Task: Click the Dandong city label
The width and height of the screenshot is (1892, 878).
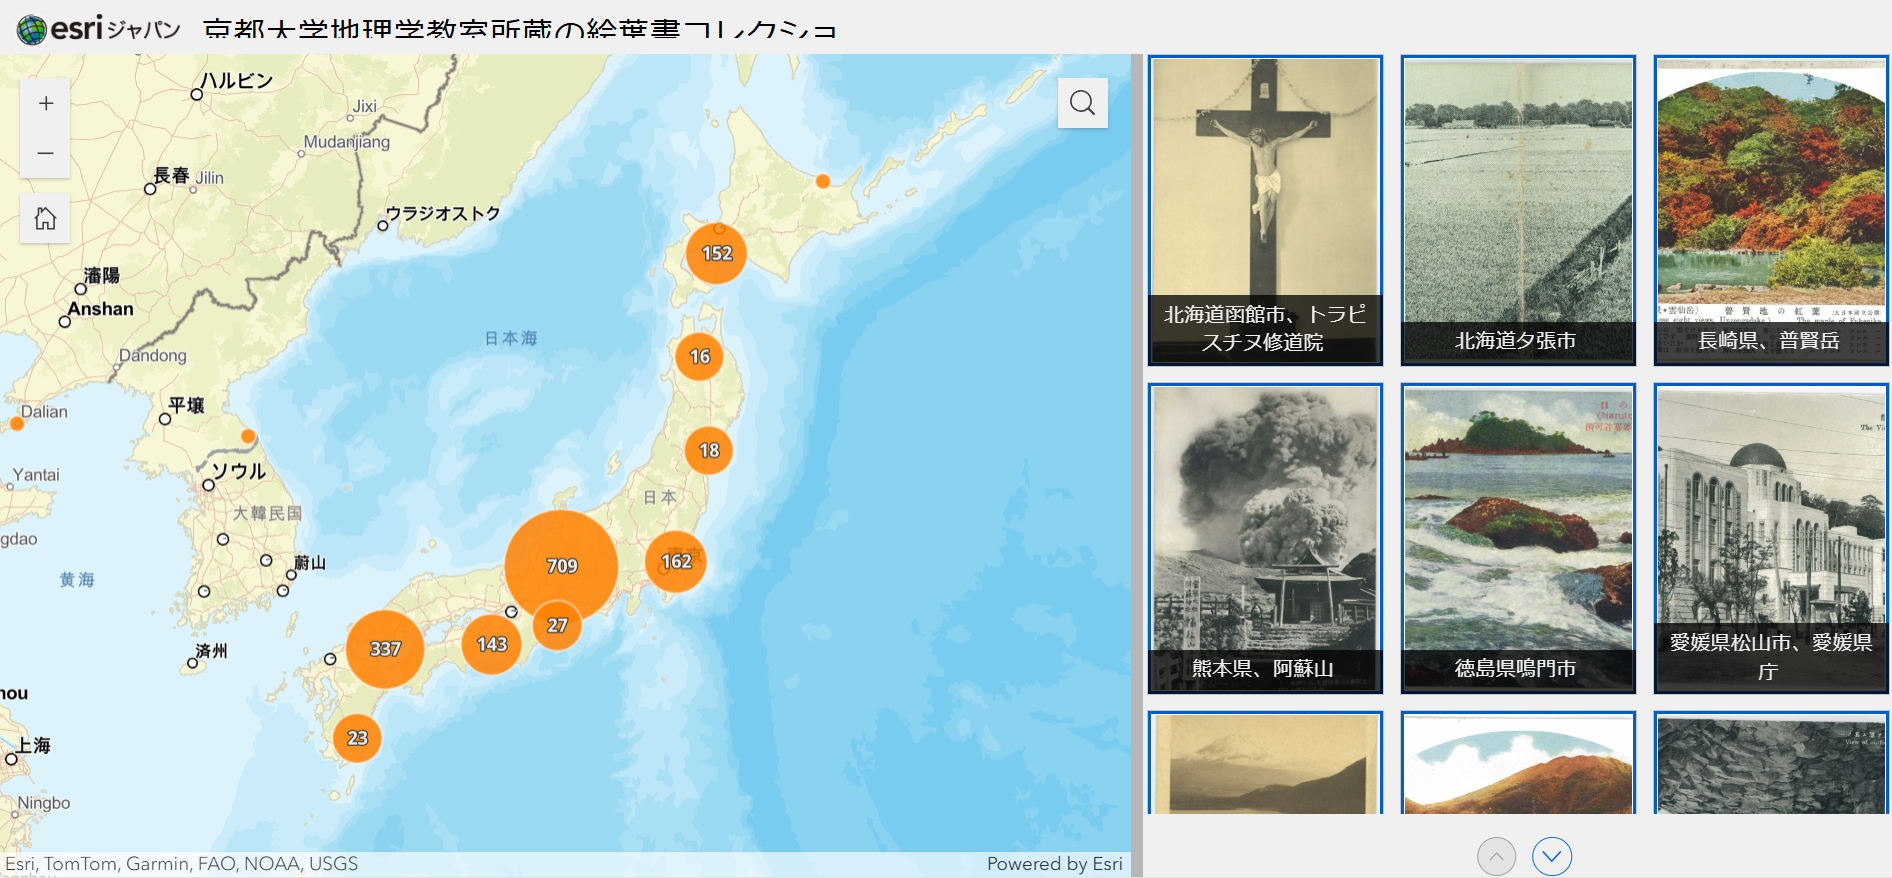Action: [x=153, y=355]
